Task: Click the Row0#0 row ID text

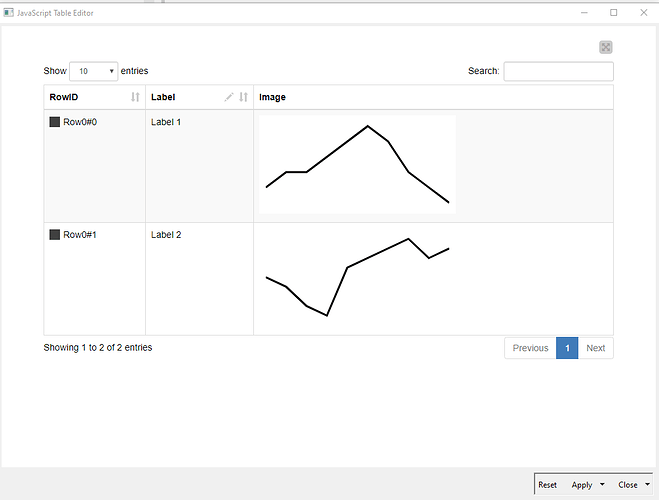Action: [x=80, y=122]
